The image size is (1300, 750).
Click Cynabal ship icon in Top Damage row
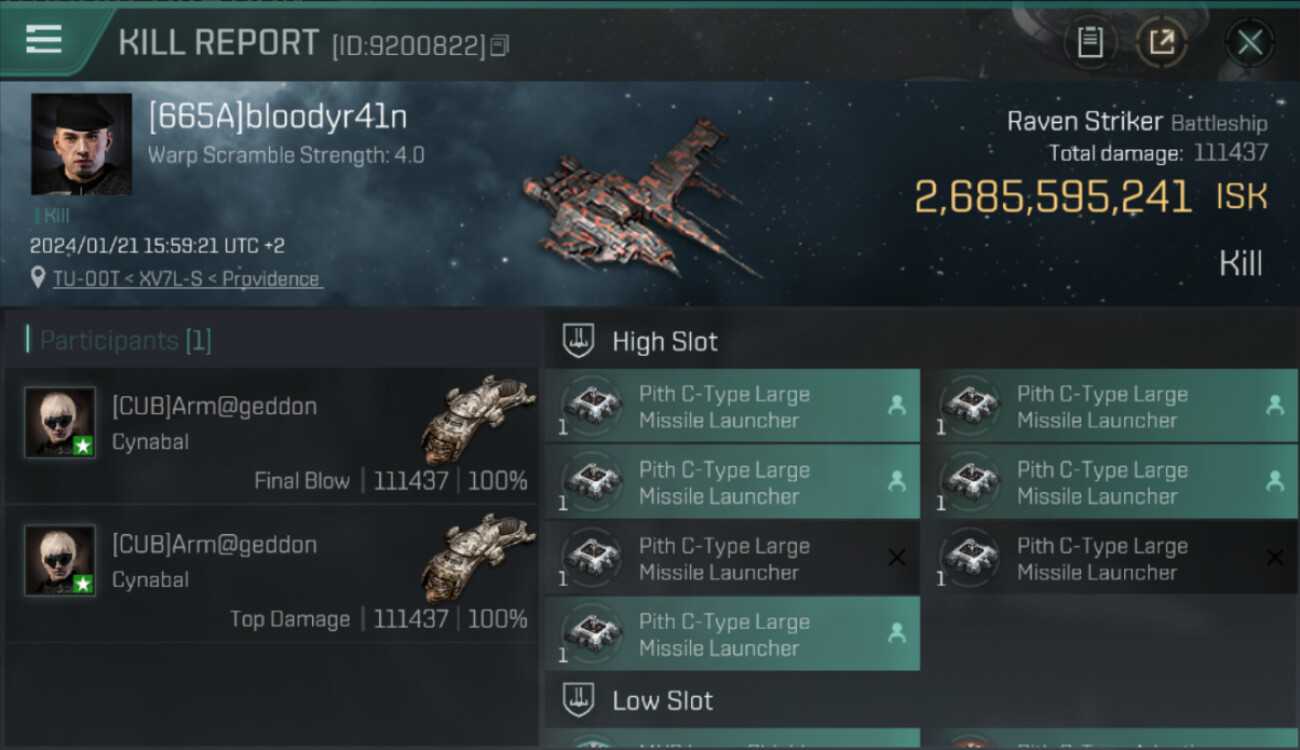tap(478, 556)
